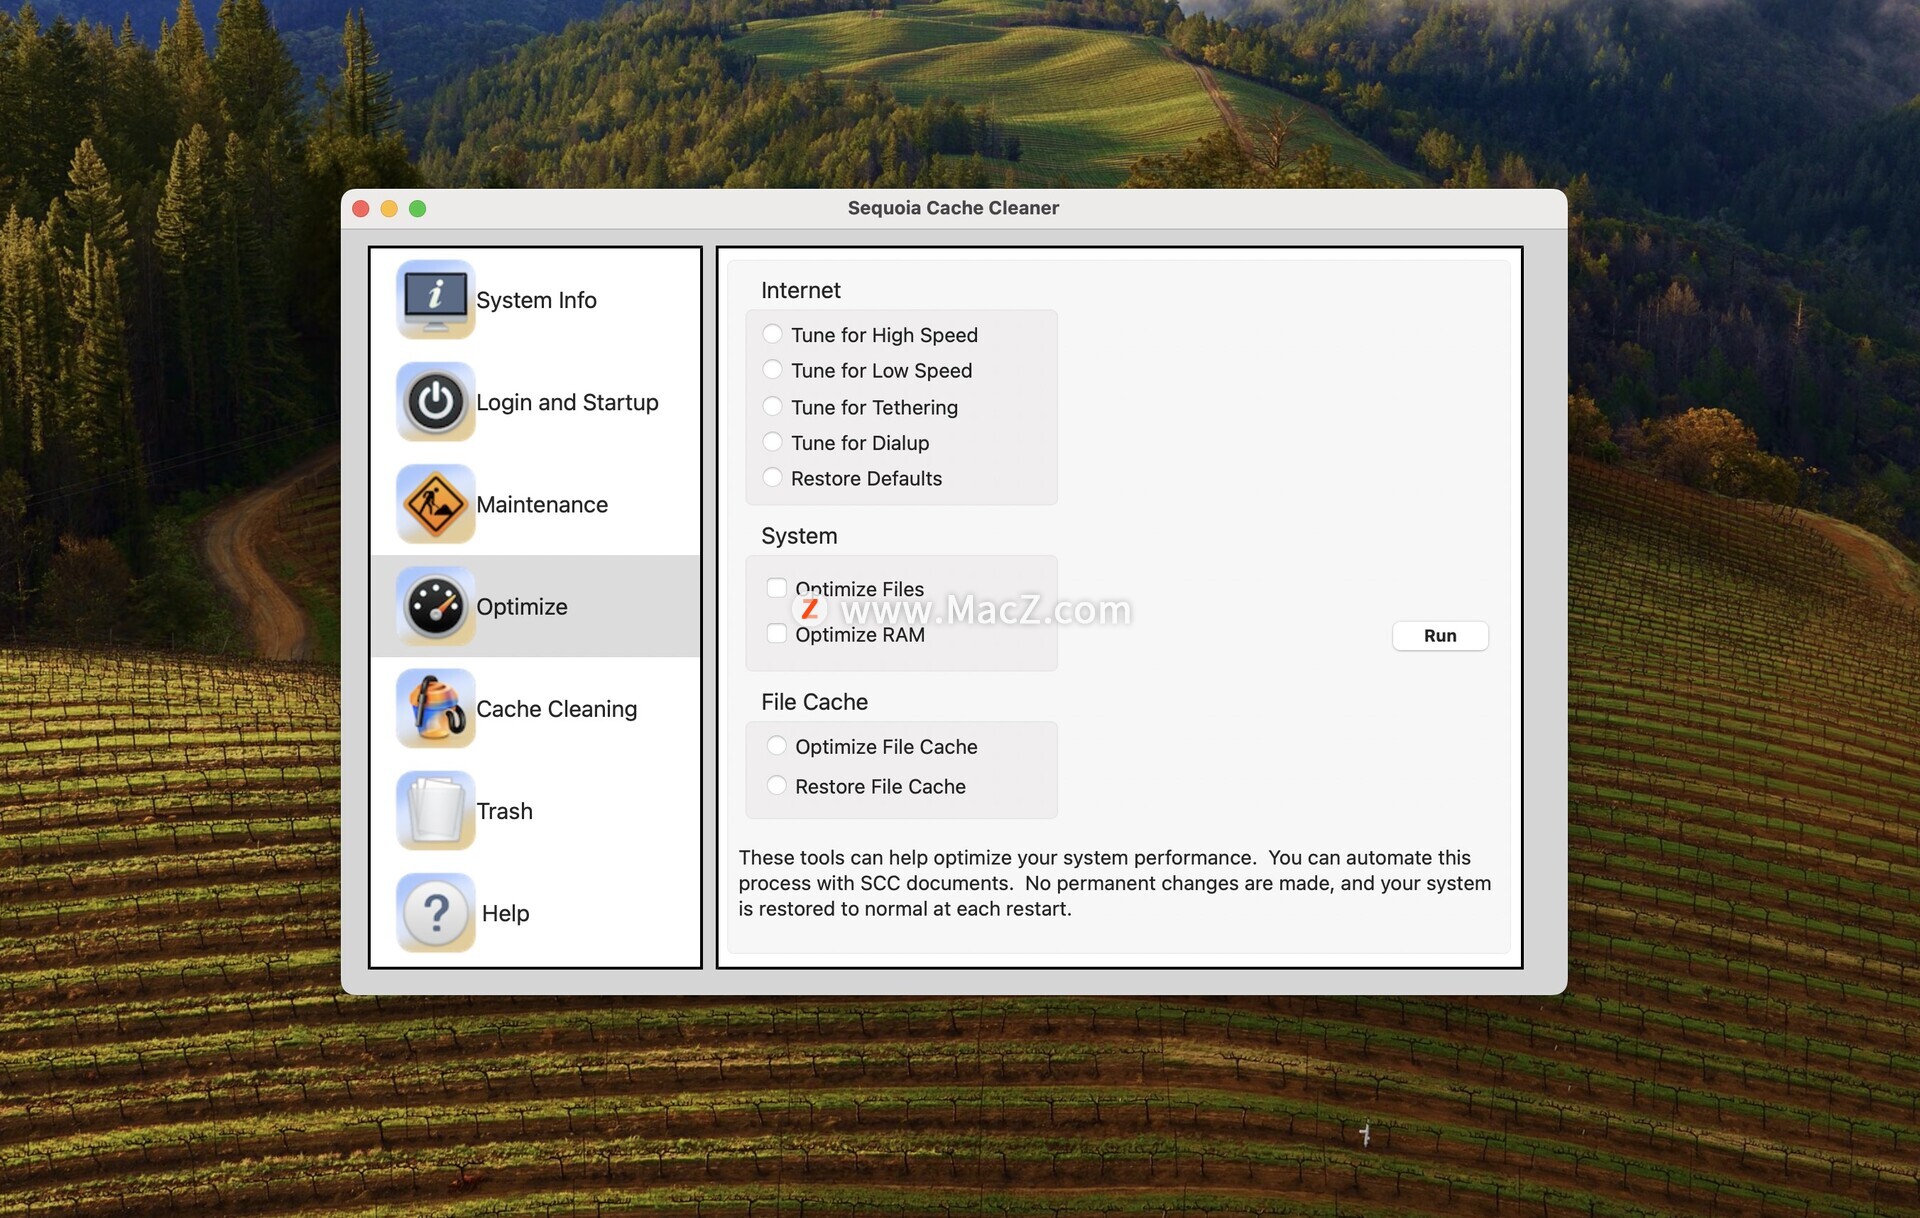Image resolution: width=1920 pixels, height=1218 pixels.
Task: Click the File Cache section heading
Action: point(814,702)
